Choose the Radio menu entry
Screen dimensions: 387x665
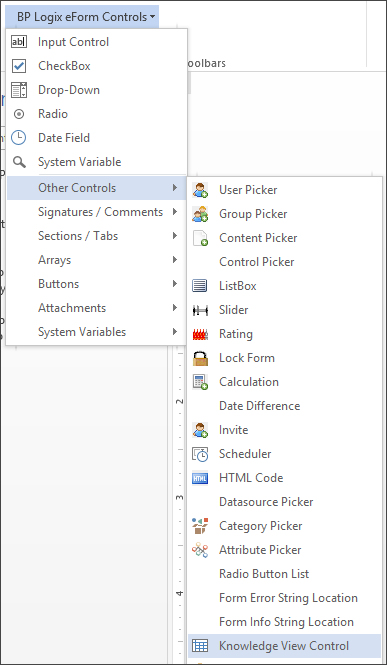click(x=97, y=114)
